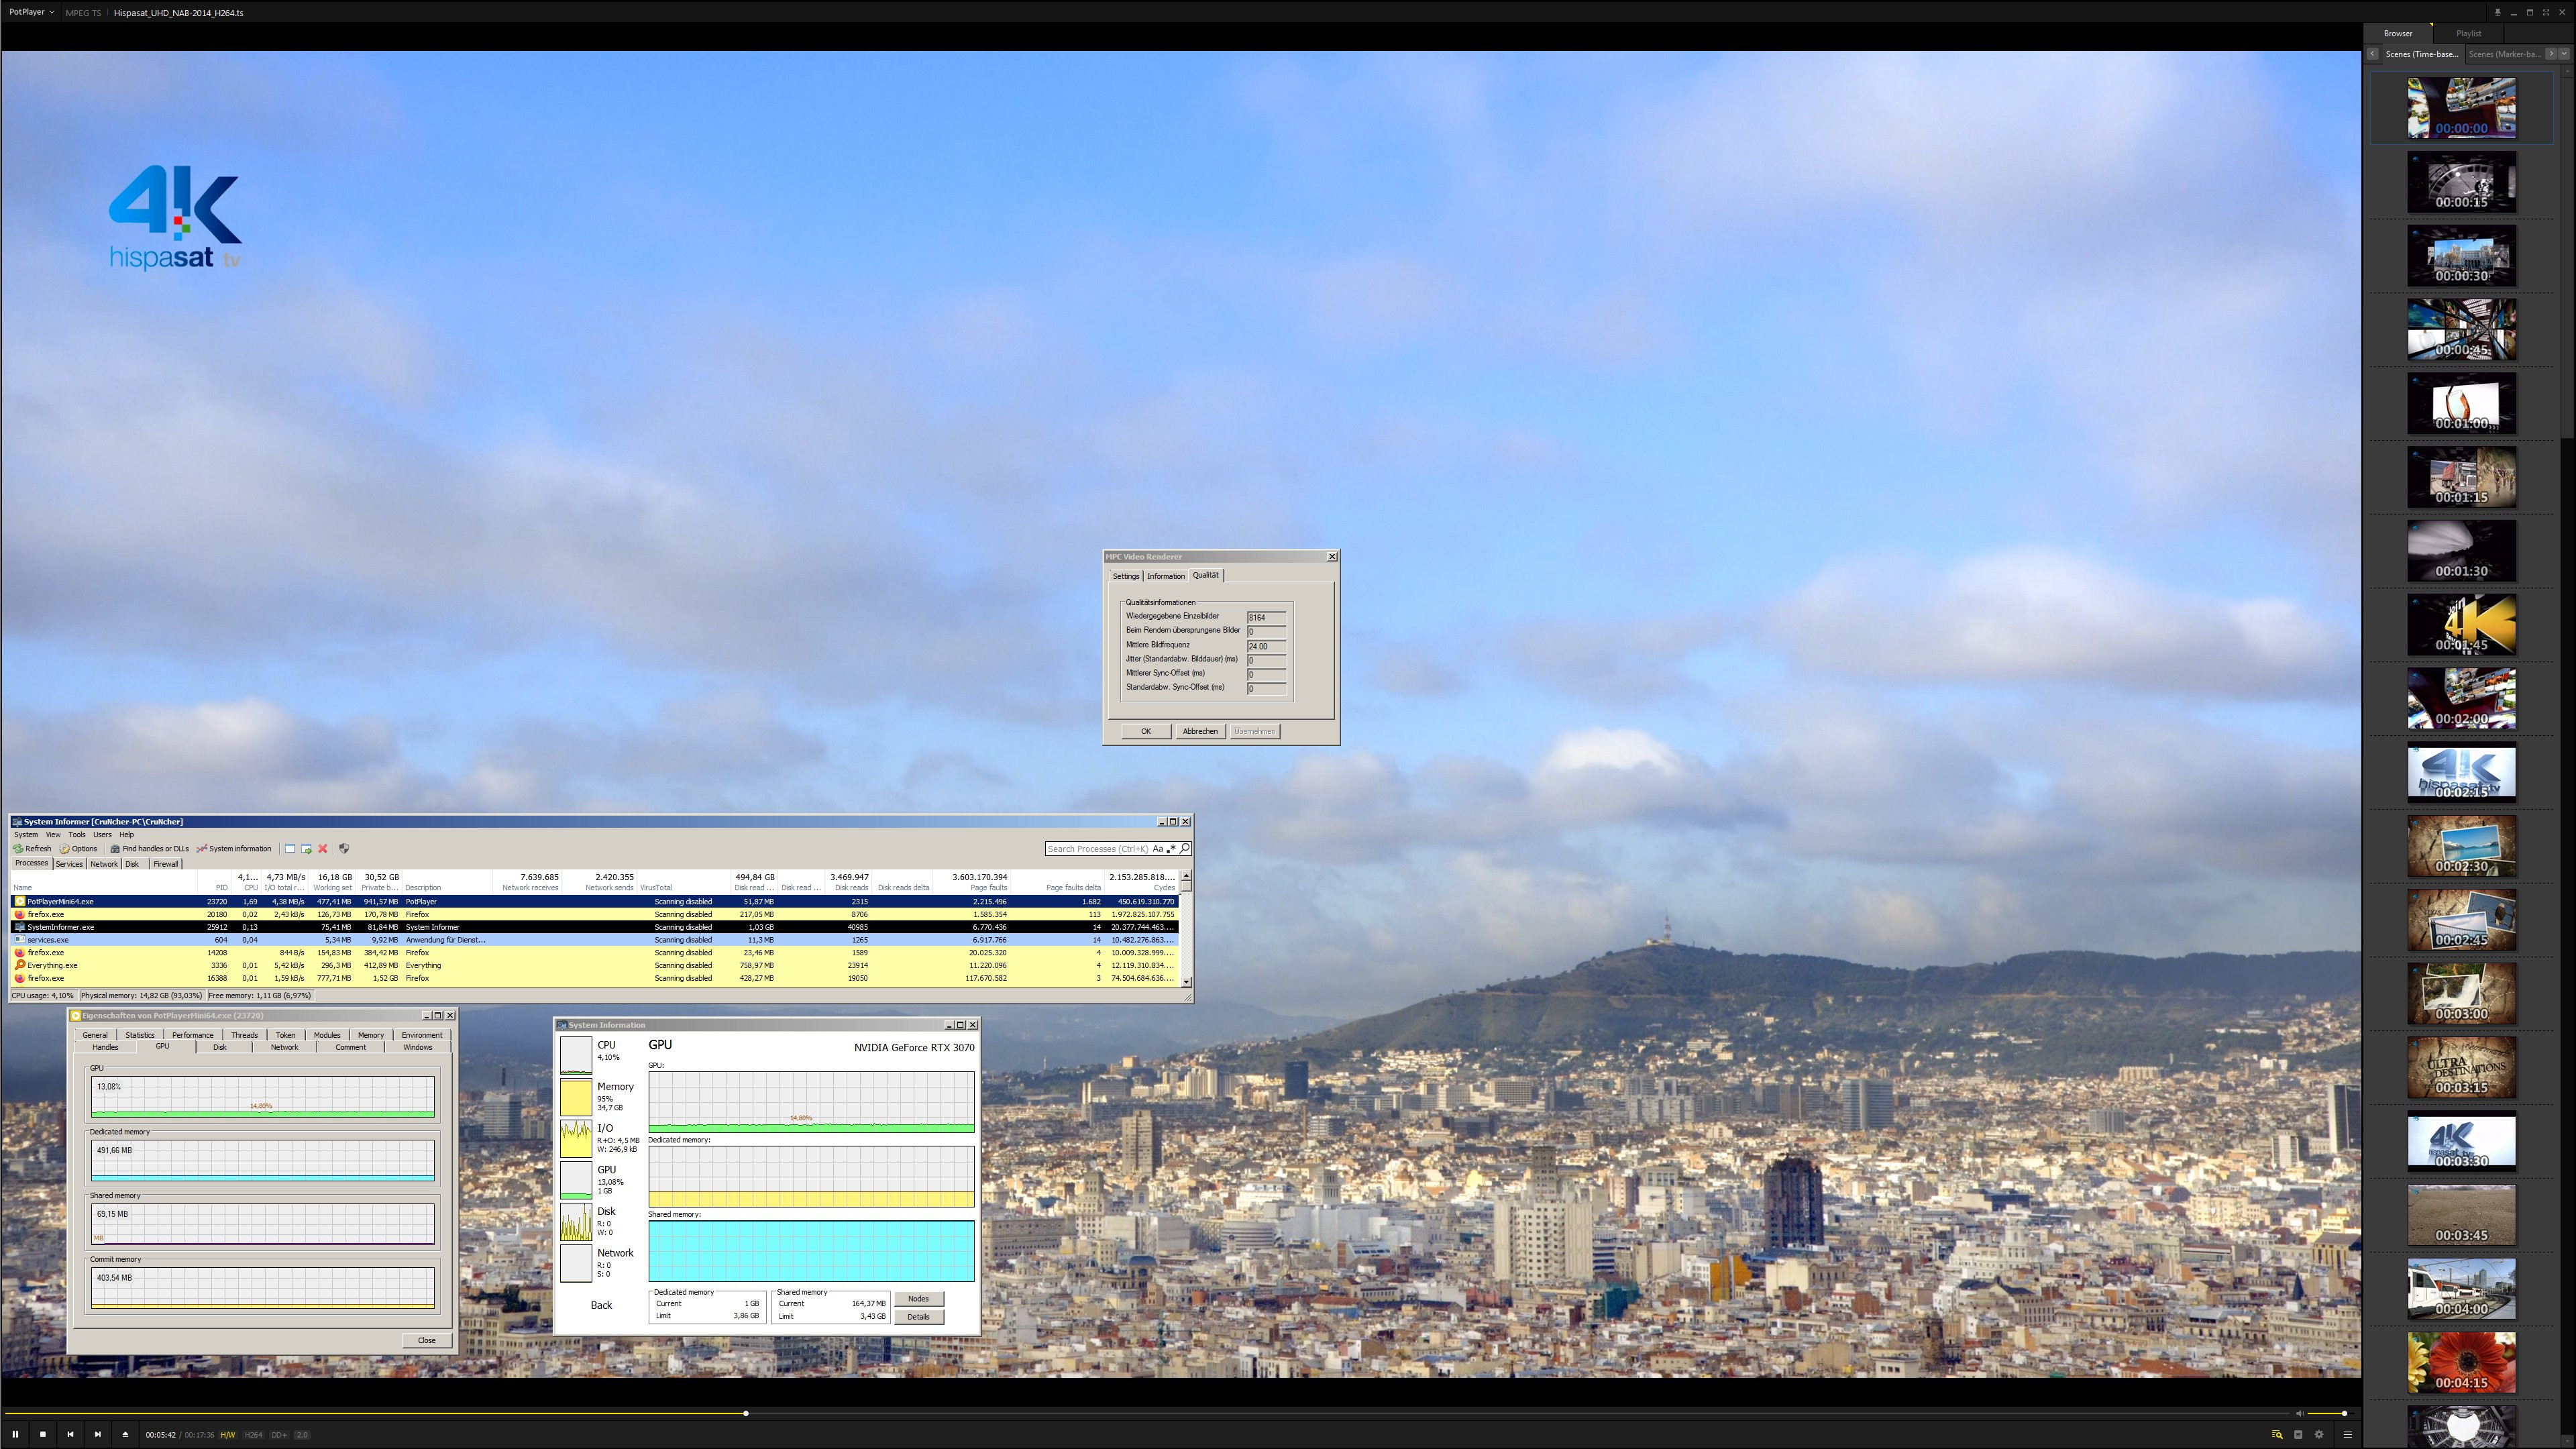Click the red X terminate icon
Viewport: 2576px width, 1449px height.
323,848
